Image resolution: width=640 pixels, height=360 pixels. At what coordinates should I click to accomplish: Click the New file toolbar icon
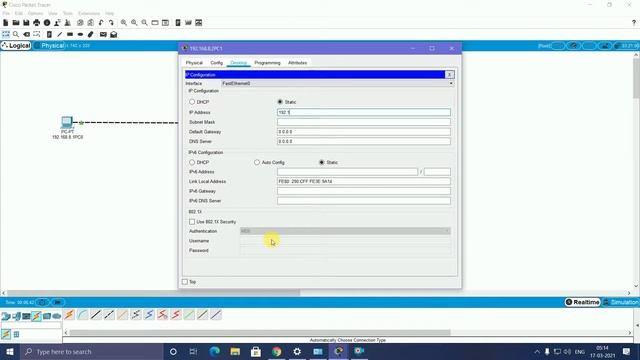point(6,23)
